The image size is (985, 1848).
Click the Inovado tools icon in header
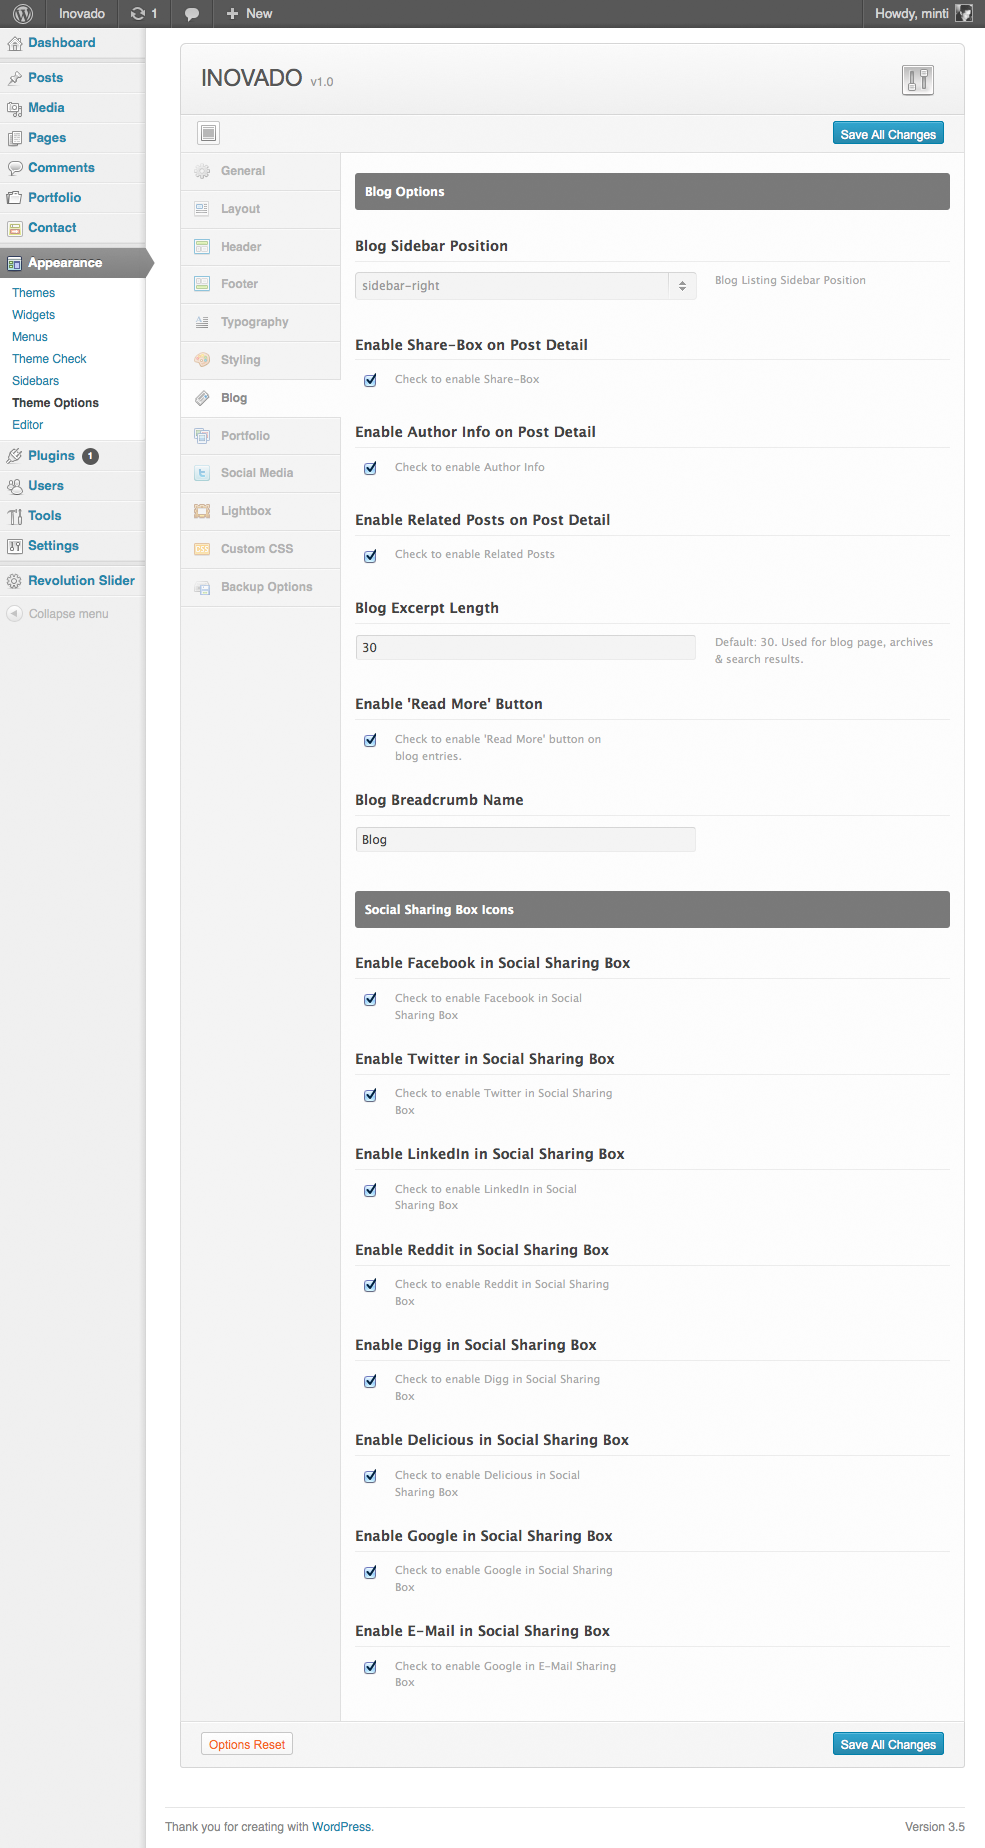[917, 80]
